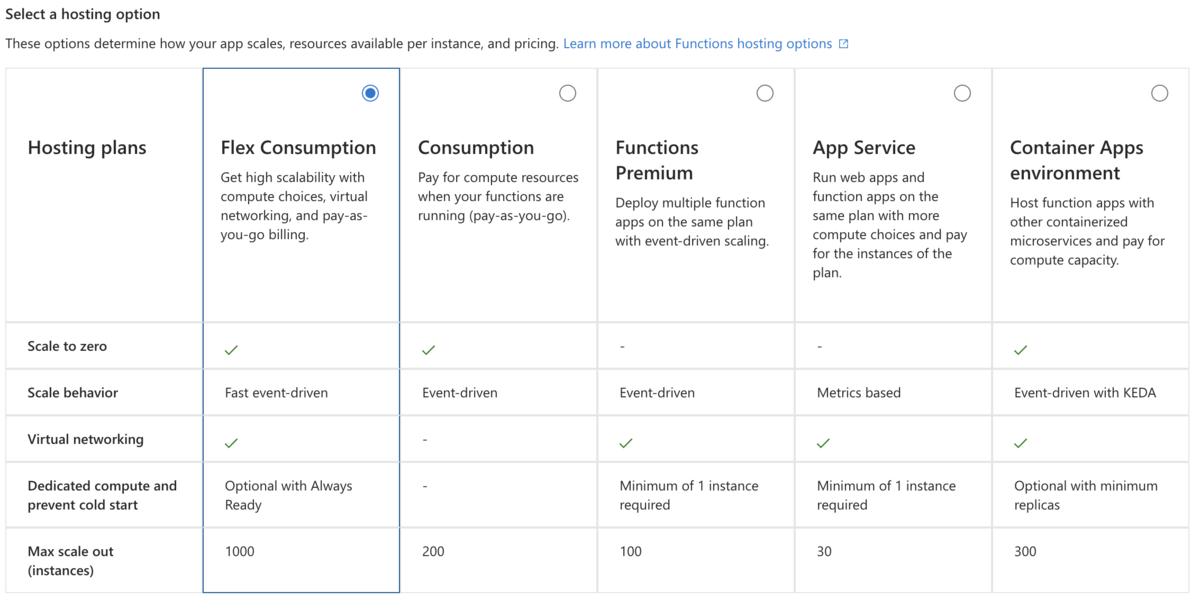Click the Functions Premium heading

(657, 160)
